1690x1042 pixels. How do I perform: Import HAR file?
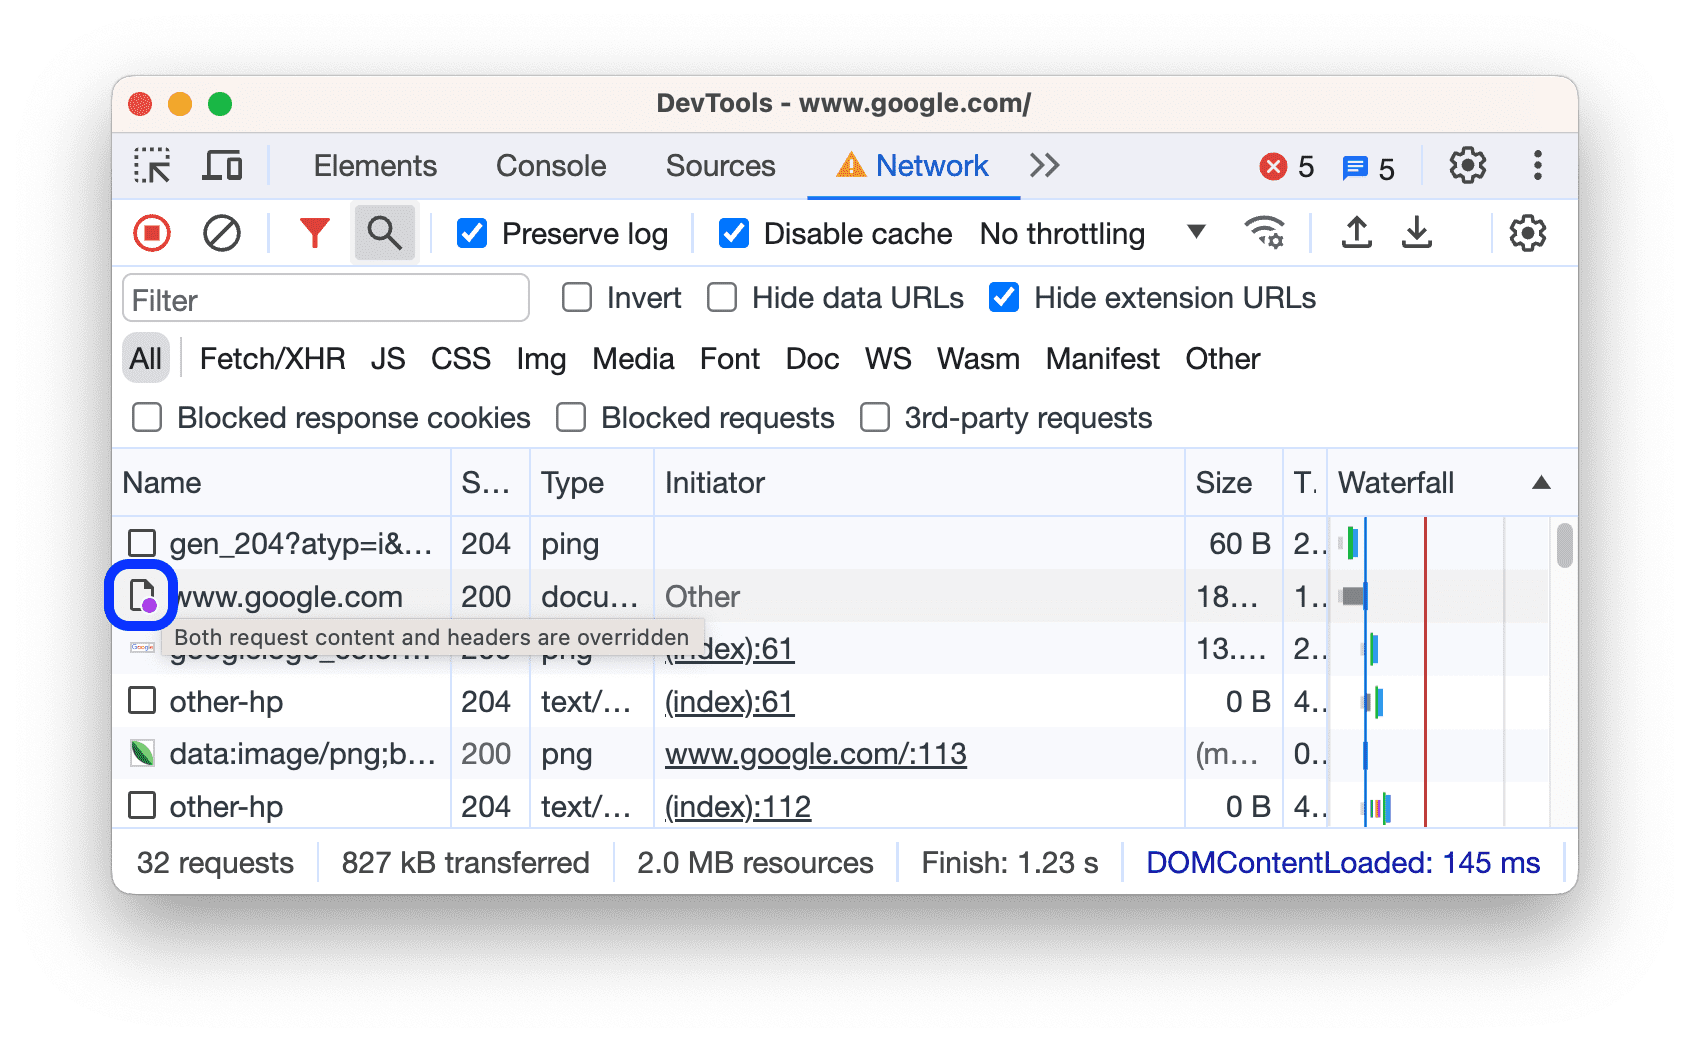click(1356, 232)
